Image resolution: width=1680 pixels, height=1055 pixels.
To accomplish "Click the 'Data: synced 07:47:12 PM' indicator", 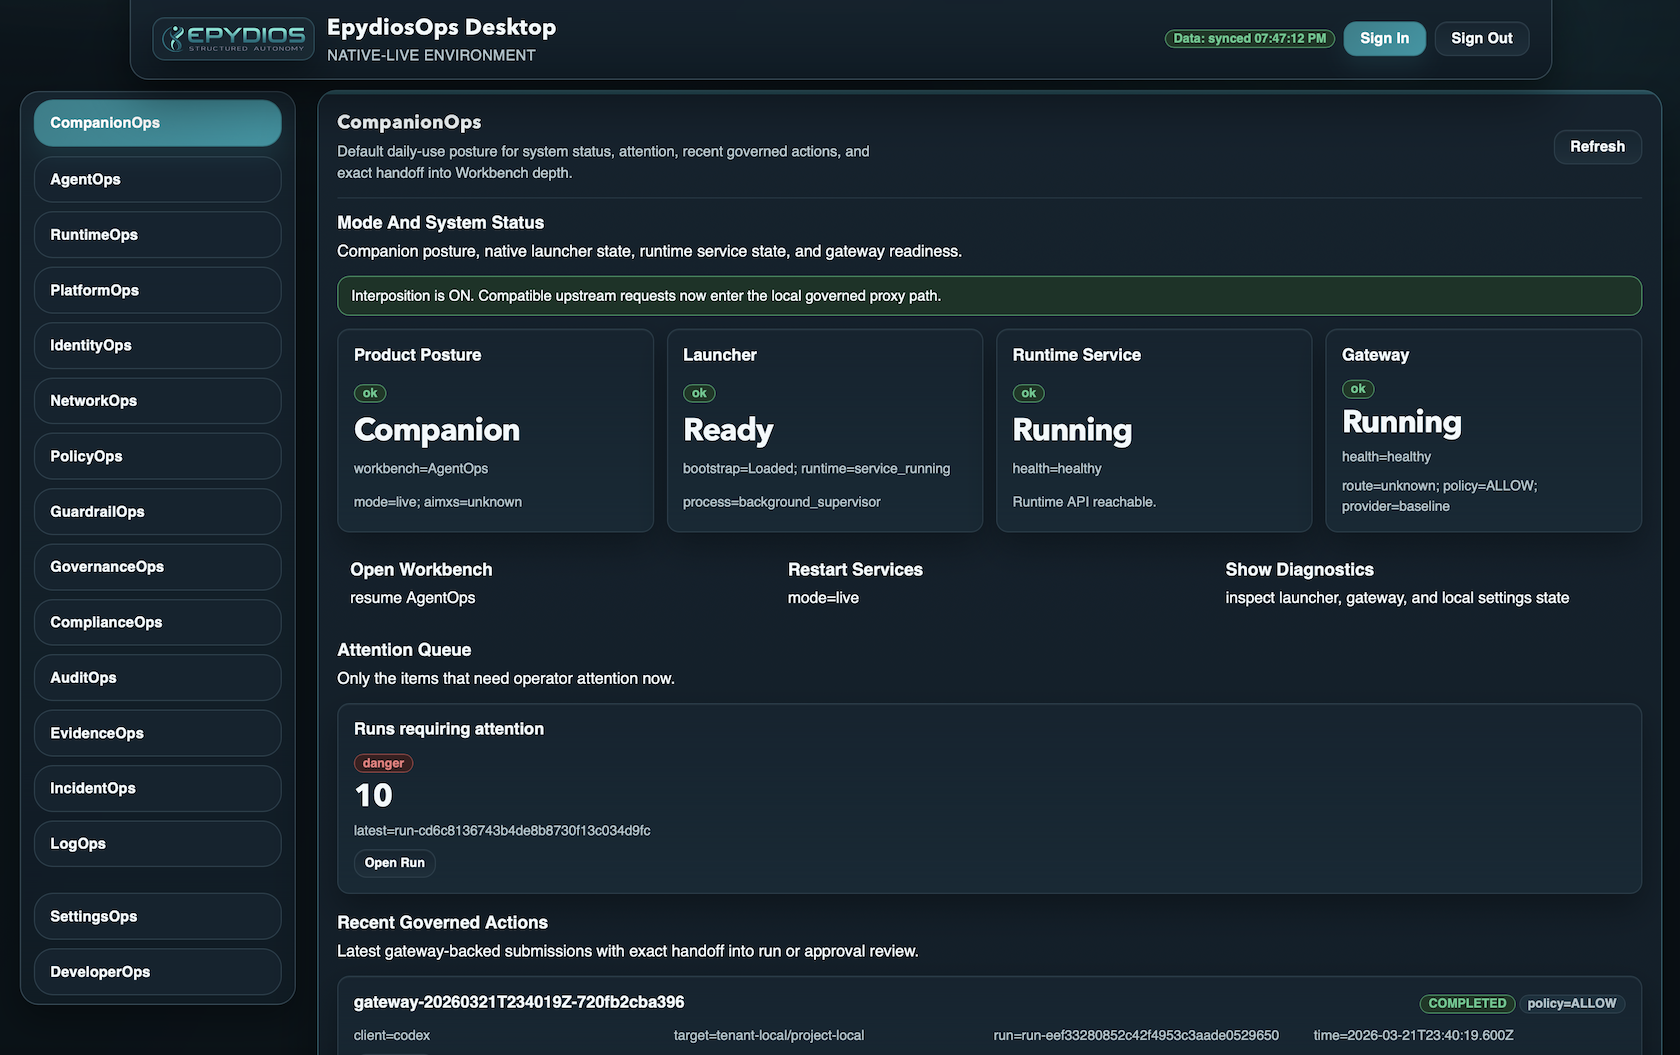I will coord(1249,38).
